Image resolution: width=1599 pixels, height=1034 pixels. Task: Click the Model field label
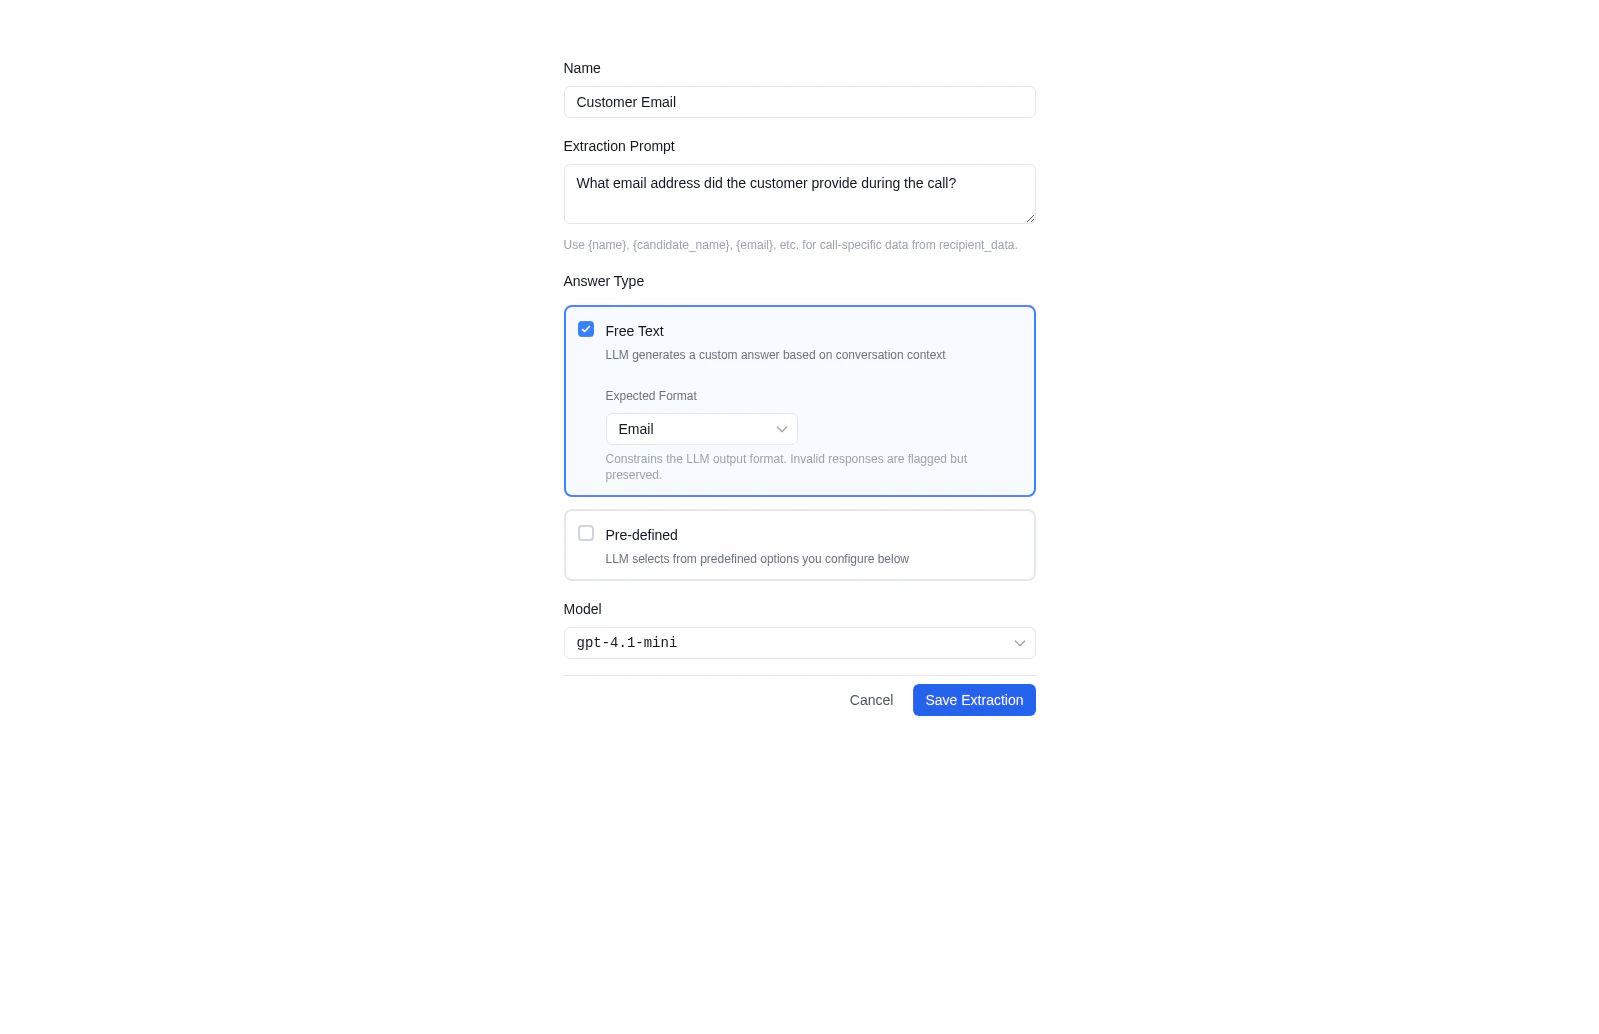[x=582, y=609]
